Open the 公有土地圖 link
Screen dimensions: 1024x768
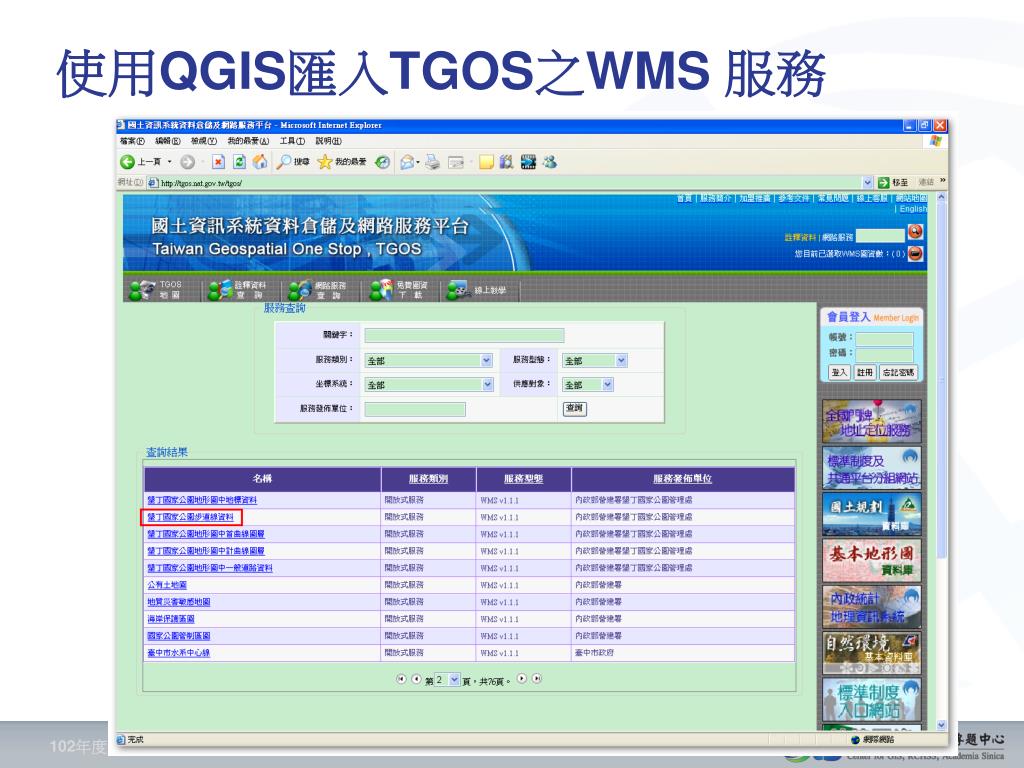point(167,585)
